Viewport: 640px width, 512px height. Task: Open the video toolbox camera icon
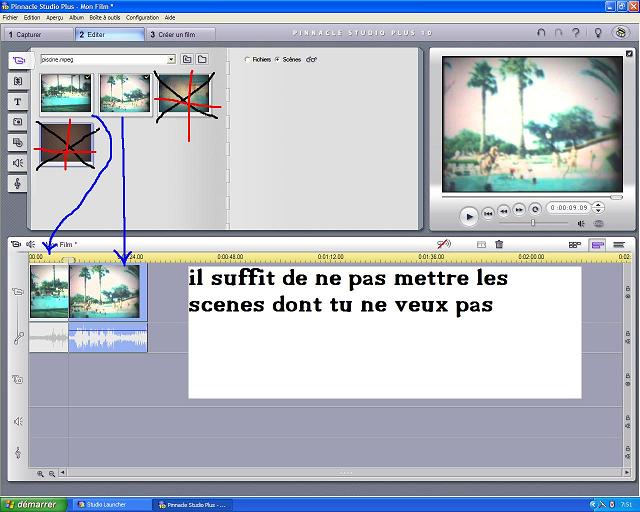coord(16,244)
